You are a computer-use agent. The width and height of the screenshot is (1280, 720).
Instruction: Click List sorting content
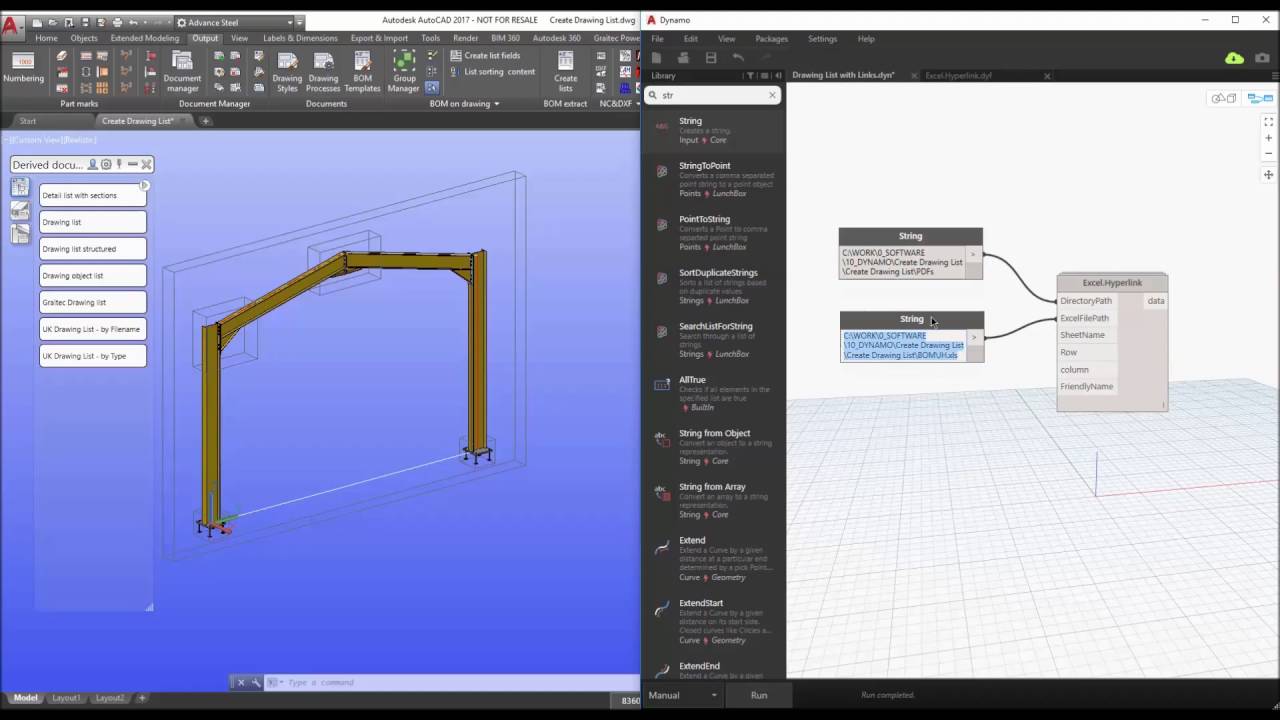coord(493,72)
